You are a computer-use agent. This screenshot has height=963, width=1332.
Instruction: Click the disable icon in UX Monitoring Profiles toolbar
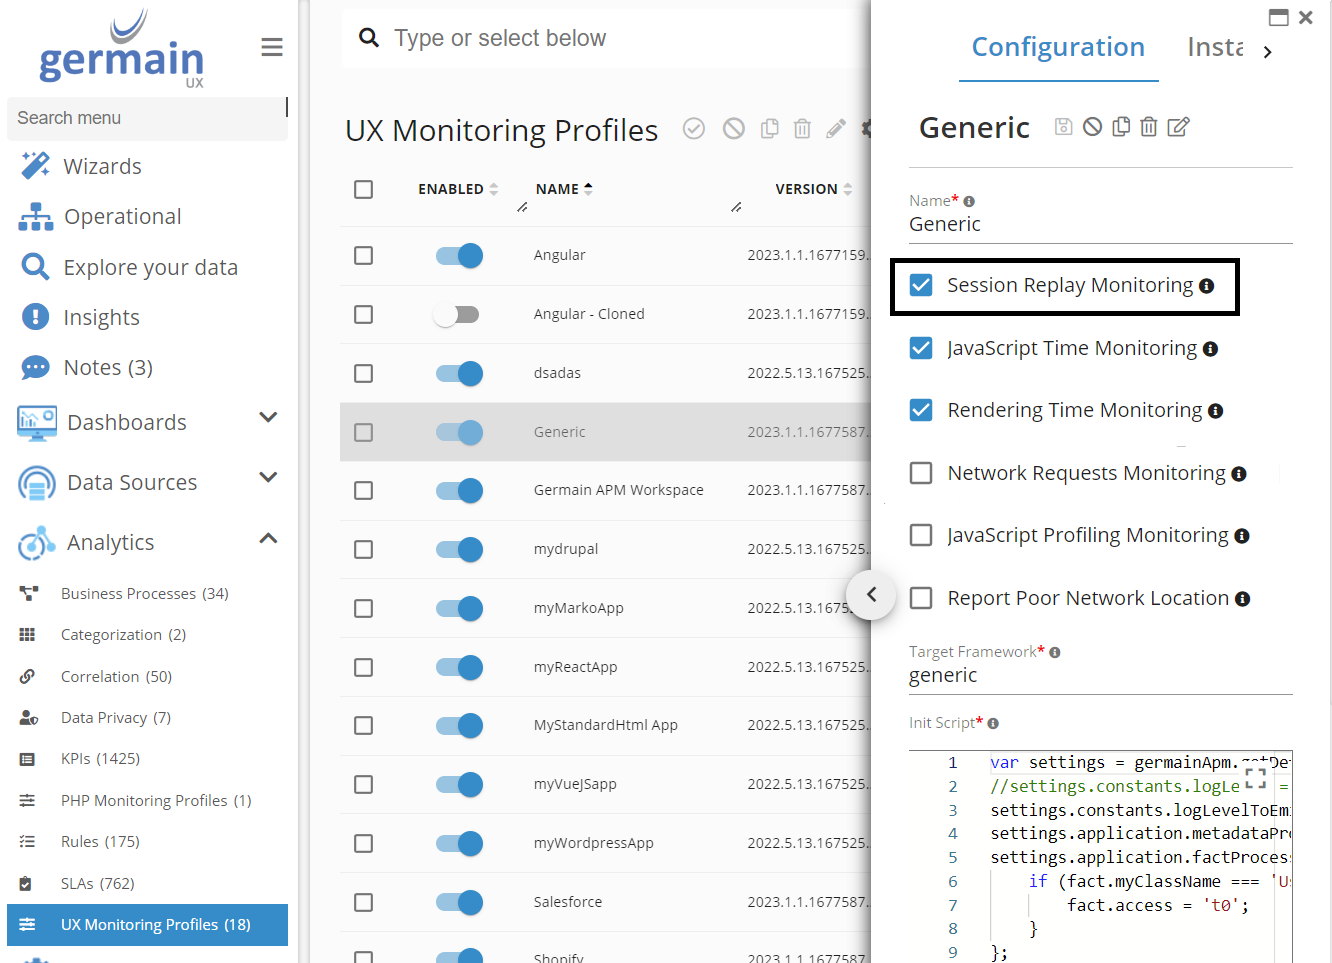(734, 129)
